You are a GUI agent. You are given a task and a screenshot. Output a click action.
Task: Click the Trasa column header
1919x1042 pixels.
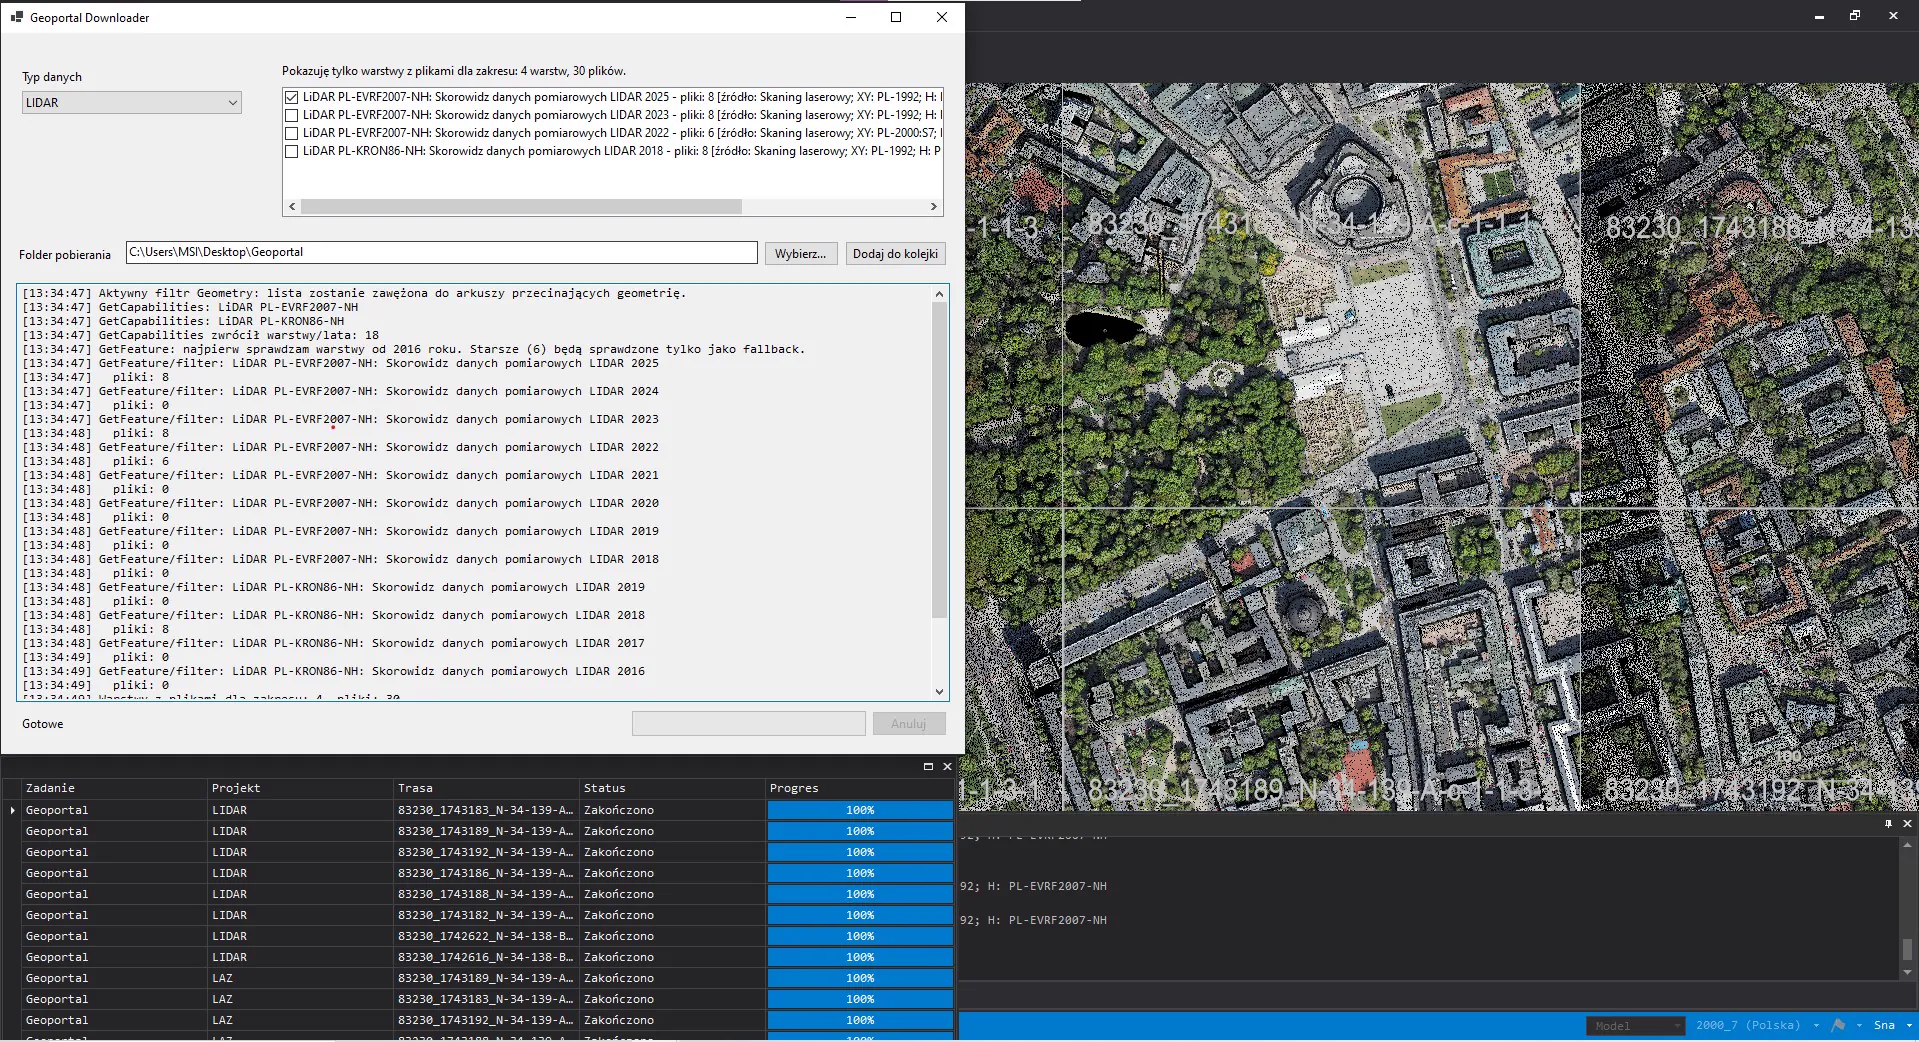point(486,788)
